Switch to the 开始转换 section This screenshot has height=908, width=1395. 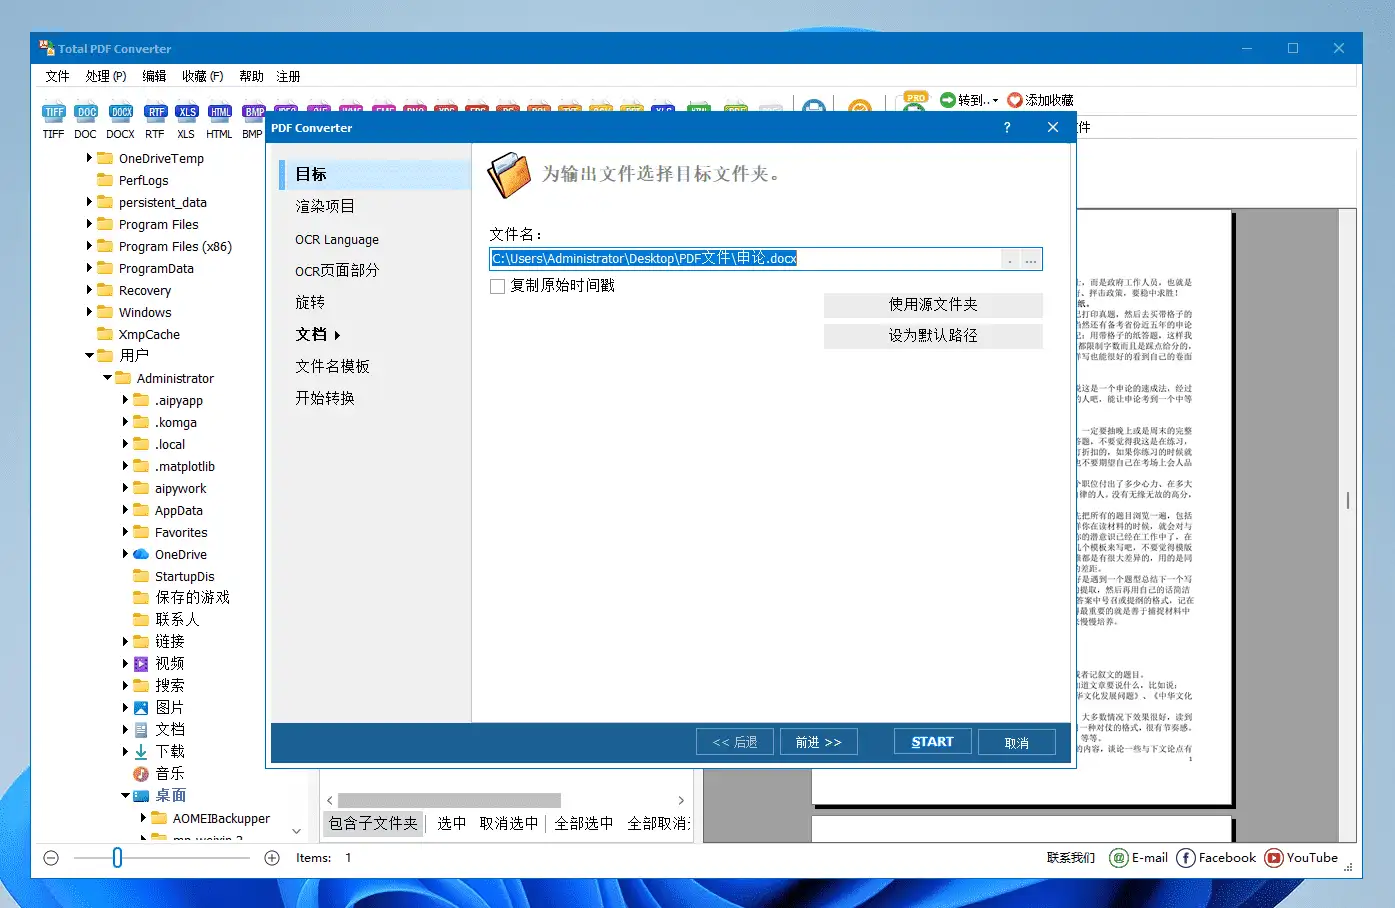325,398
